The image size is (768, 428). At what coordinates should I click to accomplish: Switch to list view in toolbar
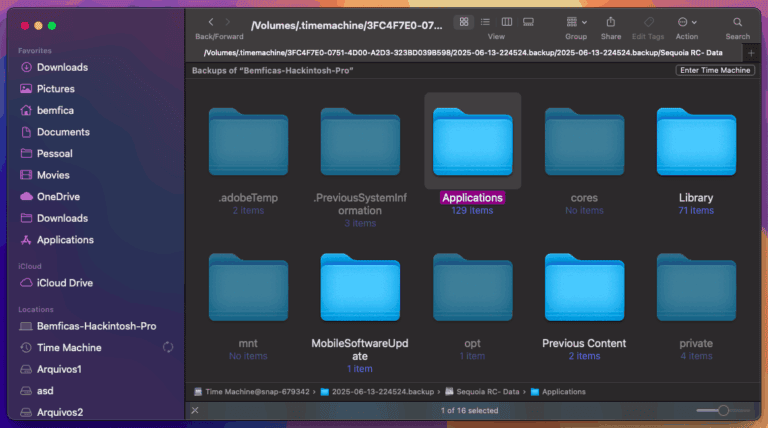(485, 21)
